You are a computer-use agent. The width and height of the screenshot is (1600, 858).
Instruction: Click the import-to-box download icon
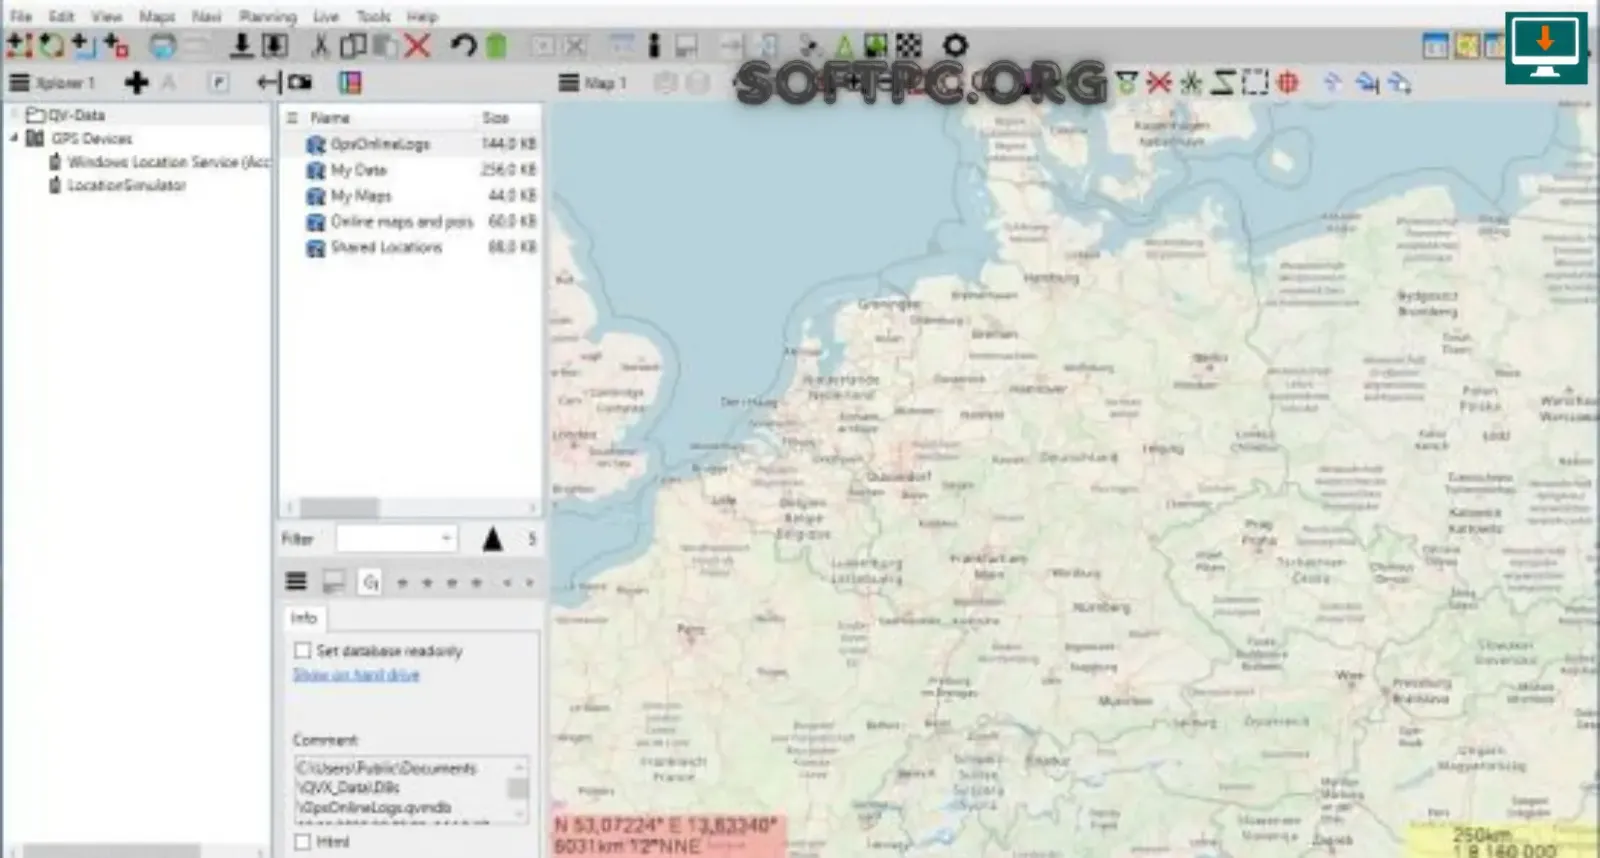pos(275,46)
